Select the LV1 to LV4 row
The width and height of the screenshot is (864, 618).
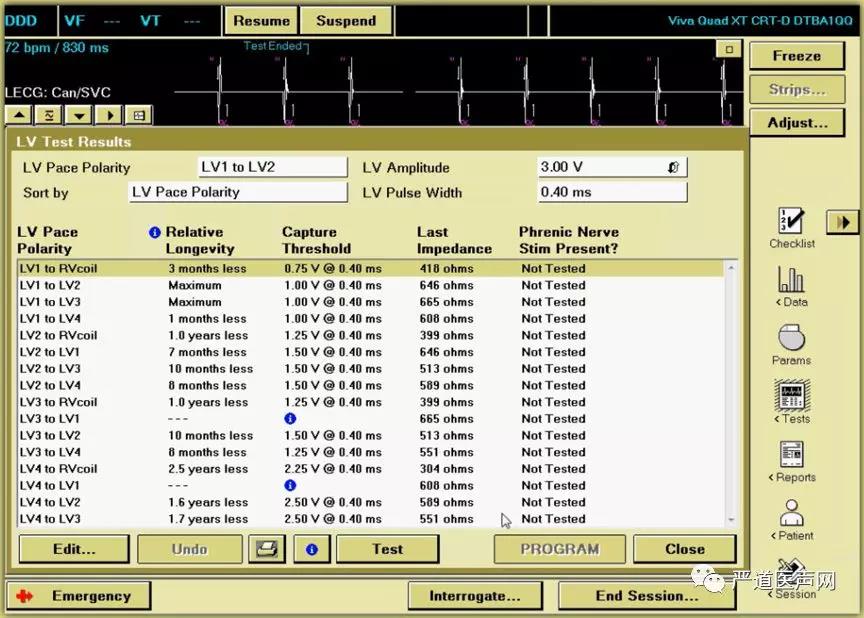click(371, 319)
